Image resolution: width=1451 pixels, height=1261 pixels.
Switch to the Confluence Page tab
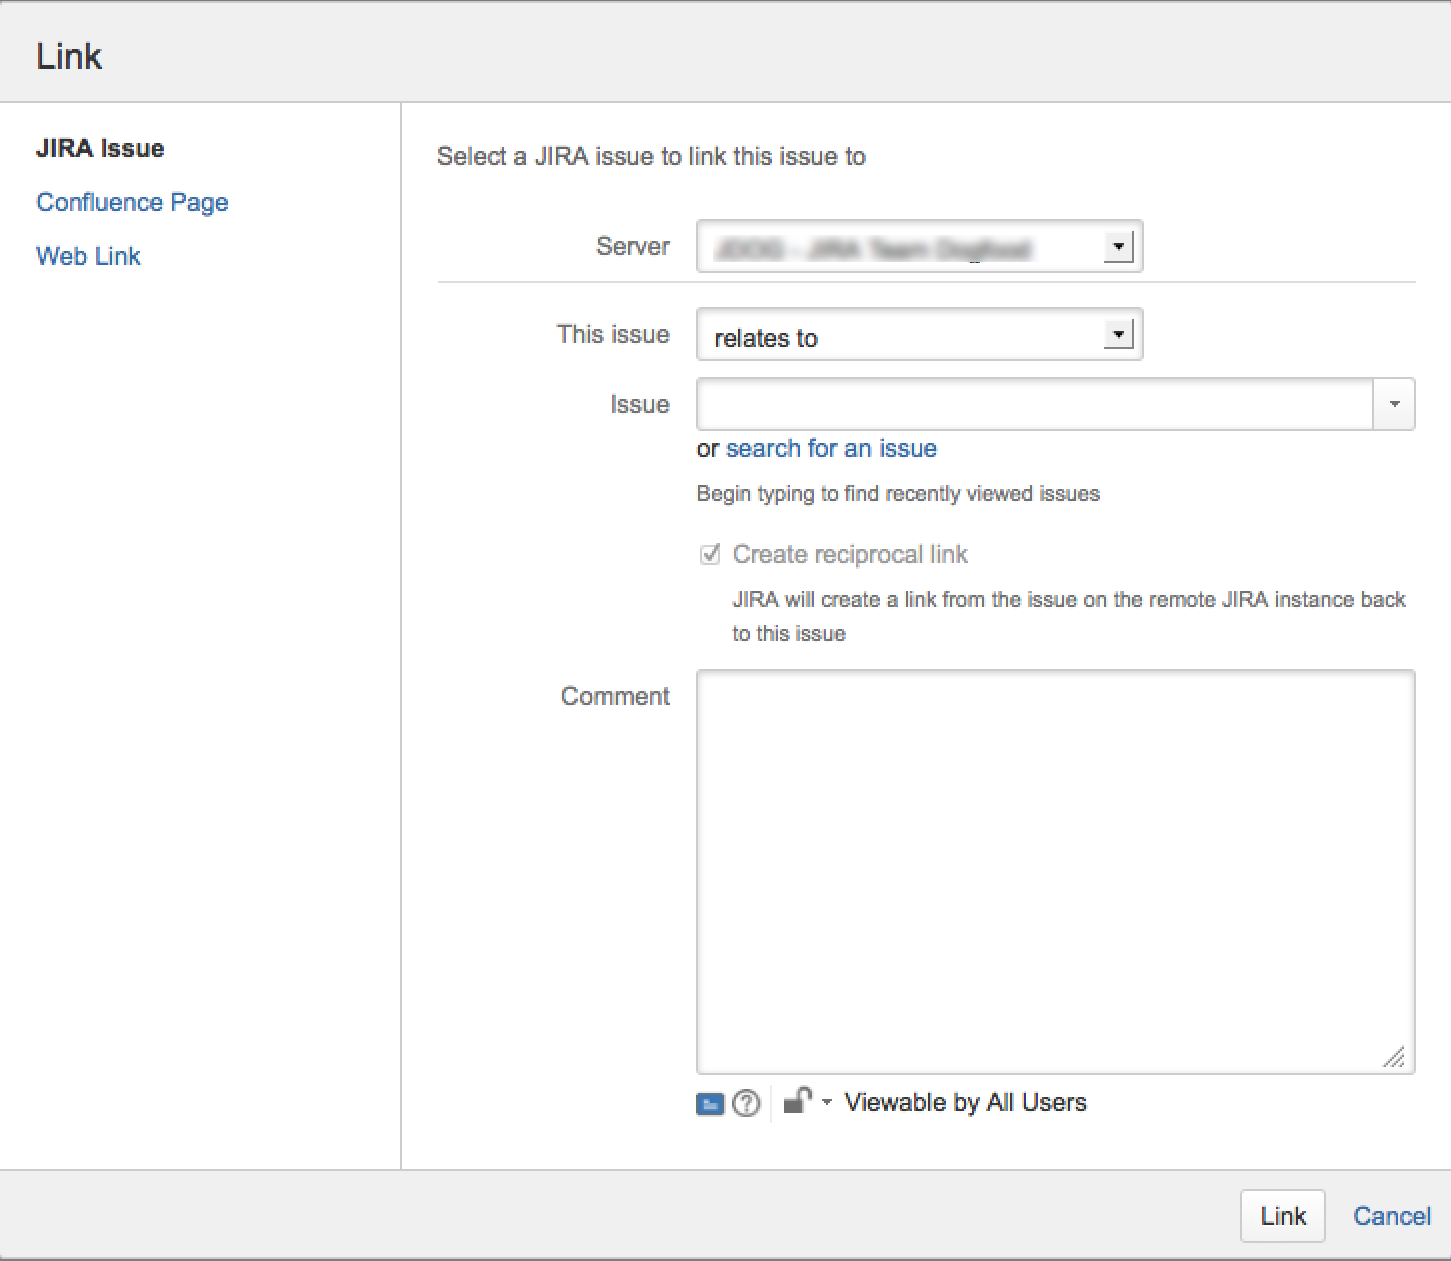pyautogui.click(x=132, y=202)
